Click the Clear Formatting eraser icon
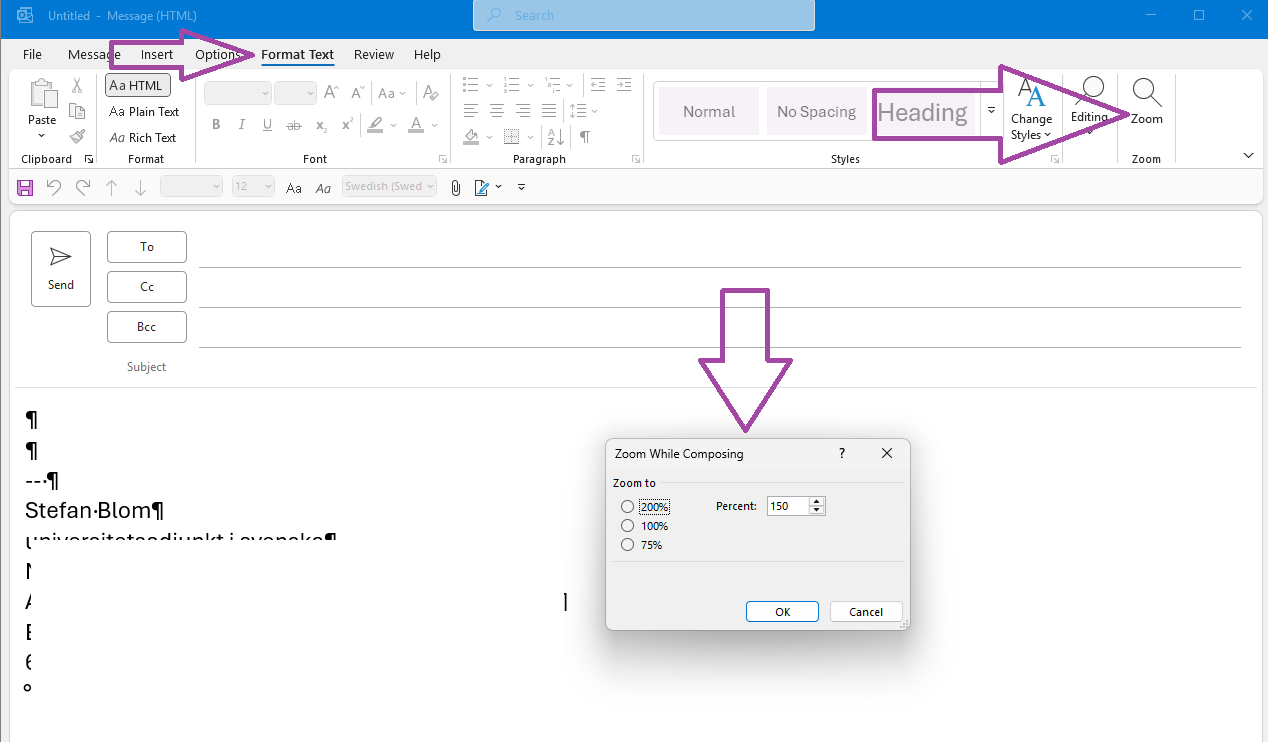 pyautogui.click(x=431, y=93)
